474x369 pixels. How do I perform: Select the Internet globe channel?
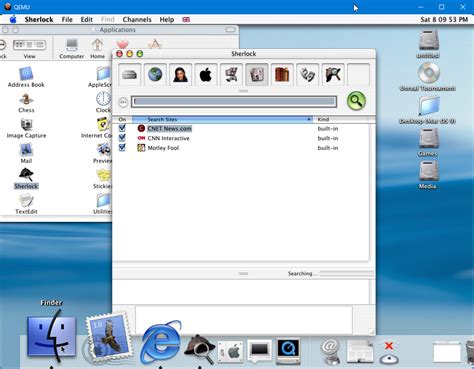point(155,75)
